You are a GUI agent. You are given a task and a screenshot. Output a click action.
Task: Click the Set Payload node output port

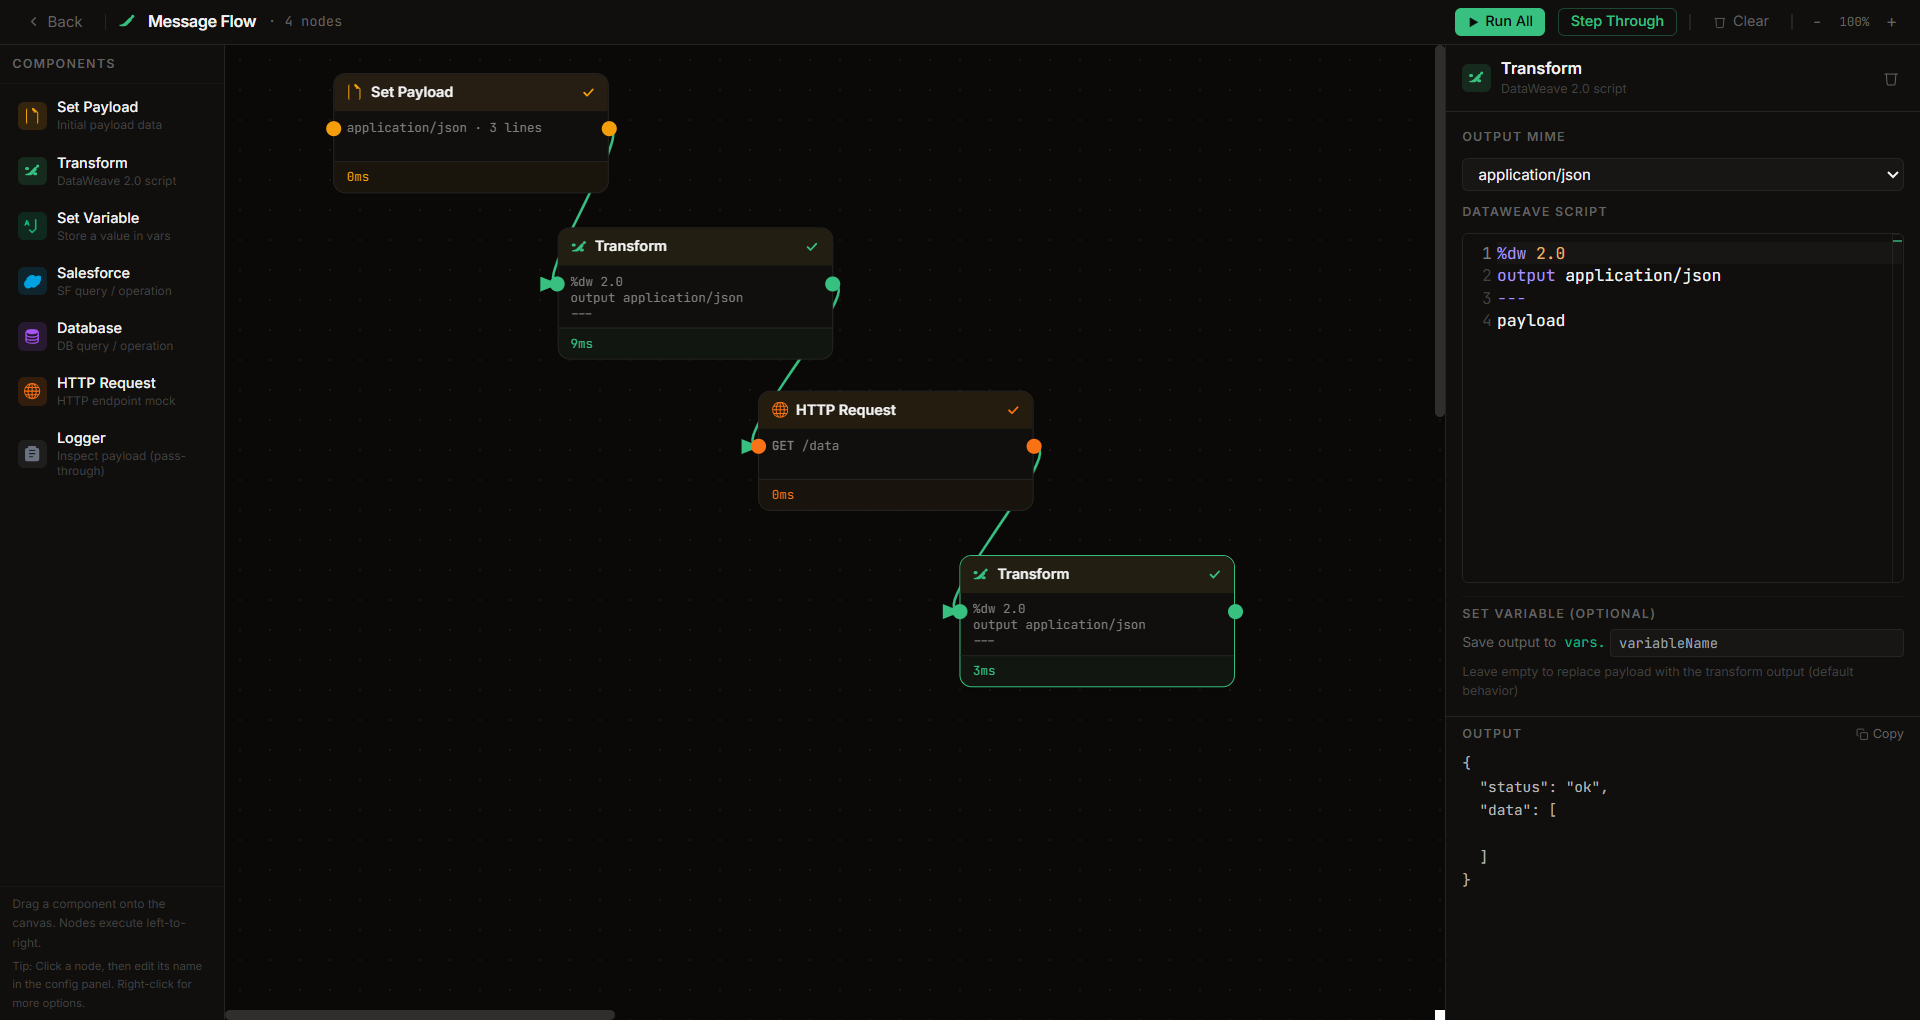[609, 128]
